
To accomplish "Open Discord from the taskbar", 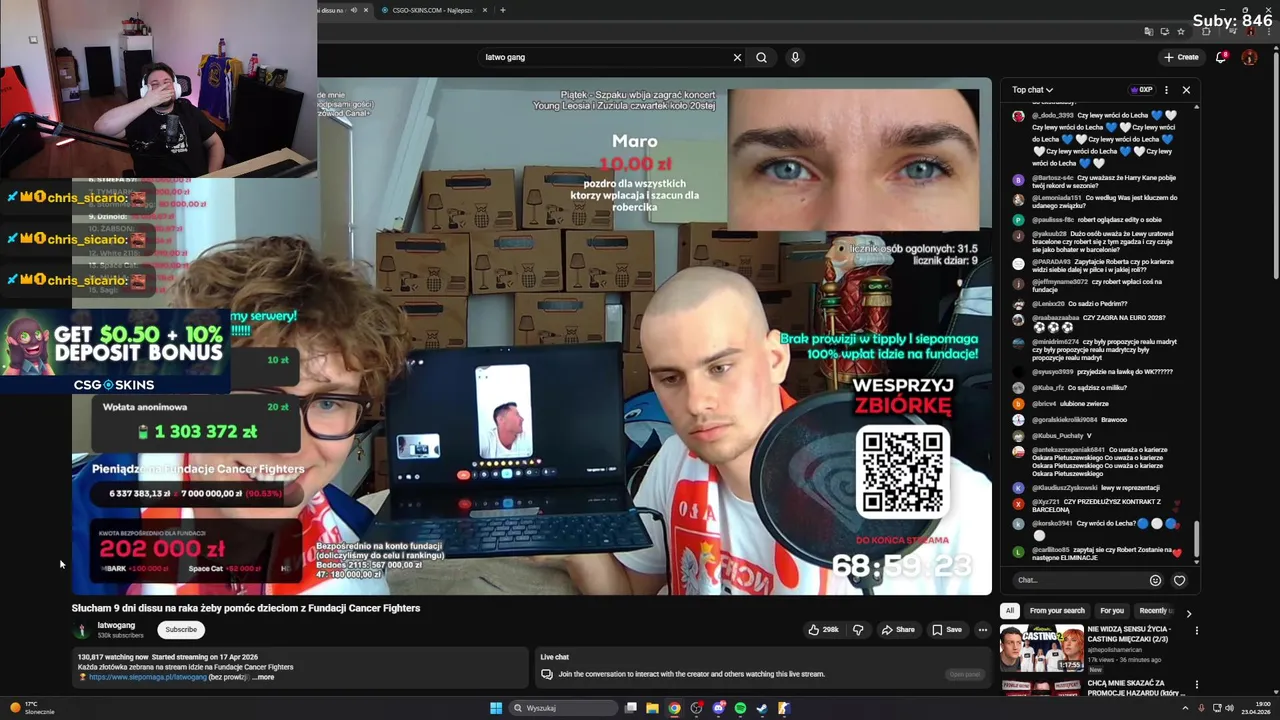I will 718,708.
